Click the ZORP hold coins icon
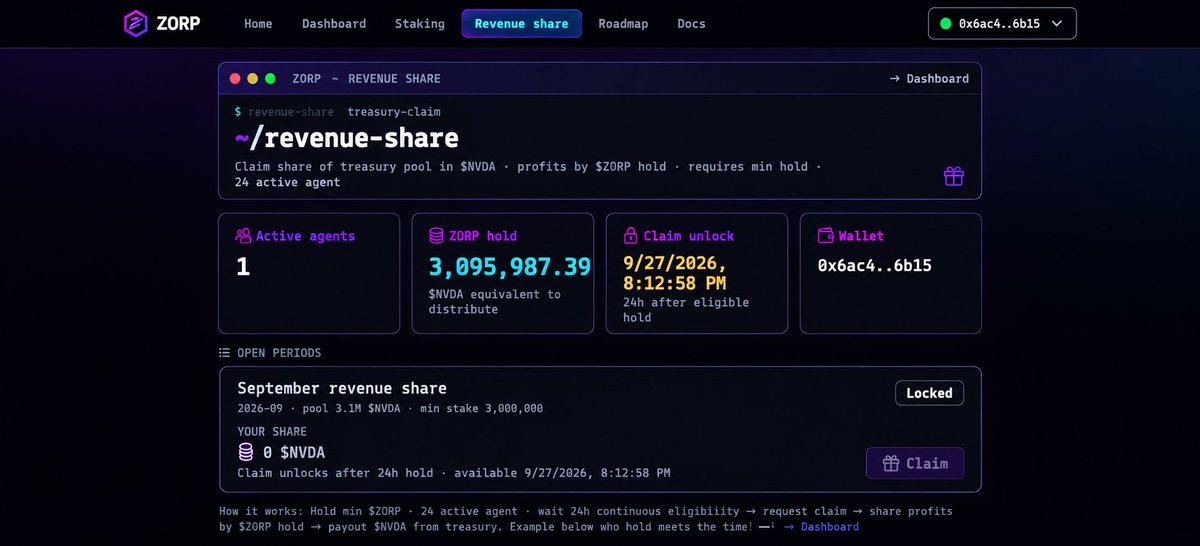Image resolution: width=1200 pixels, height=546 pixels. coord(436,236)
